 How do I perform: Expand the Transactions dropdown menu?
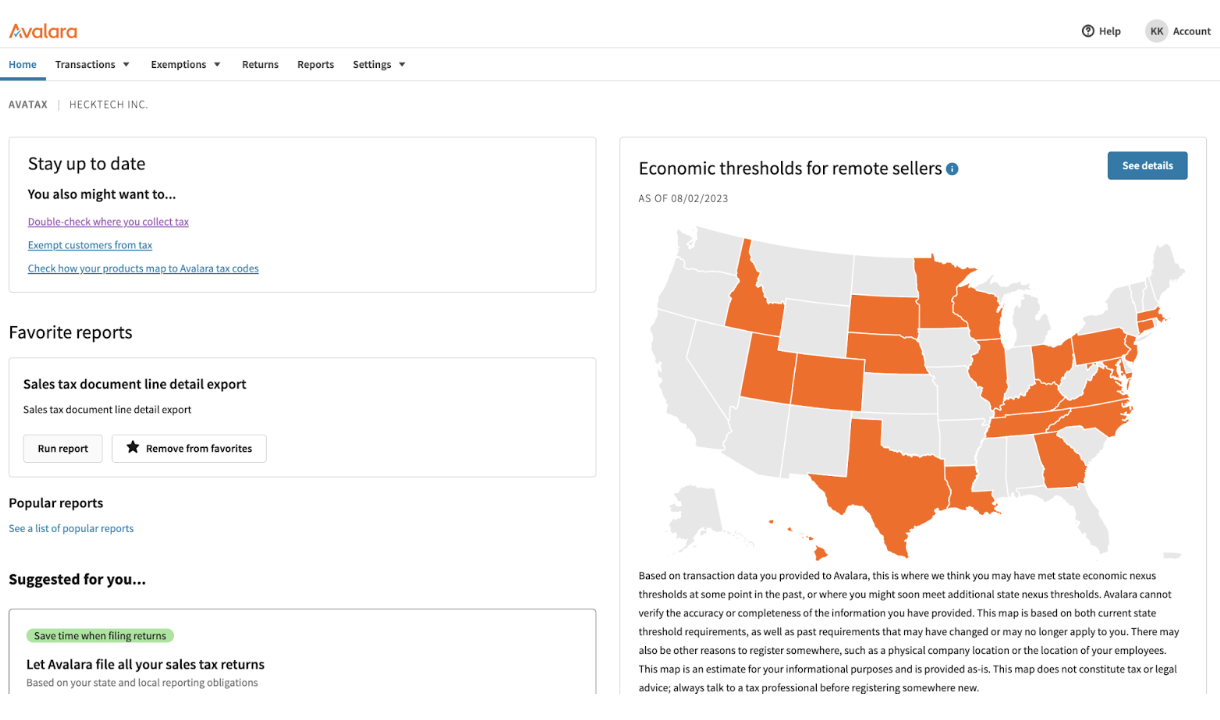(92, 65)
